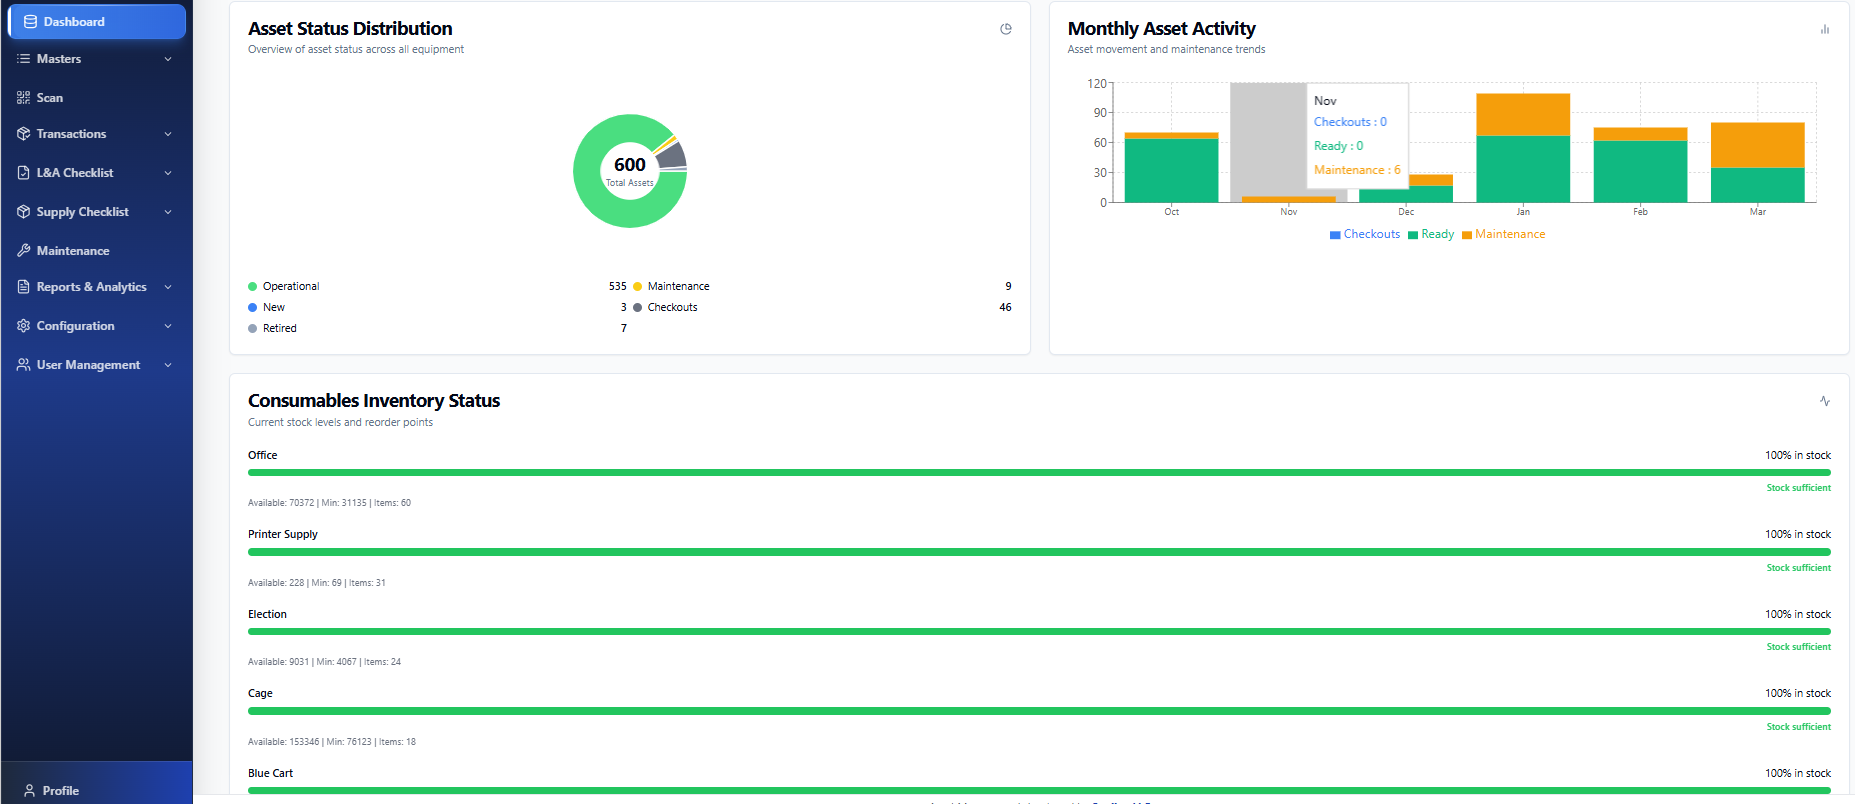1855x804 pixels.
Task: Click the Maintenance wrench icon
Action: pyautogui.click(x=24, y=251)
